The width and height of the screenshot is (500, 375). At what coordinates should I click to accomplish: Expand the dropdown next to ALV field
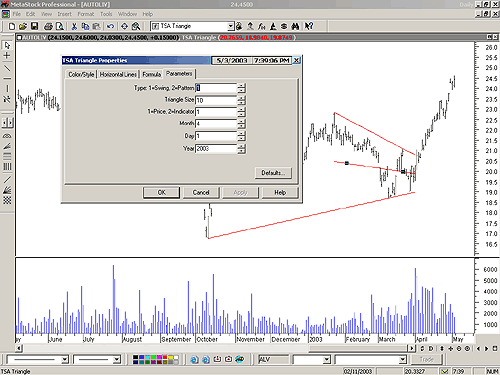[x=327, y=359]
